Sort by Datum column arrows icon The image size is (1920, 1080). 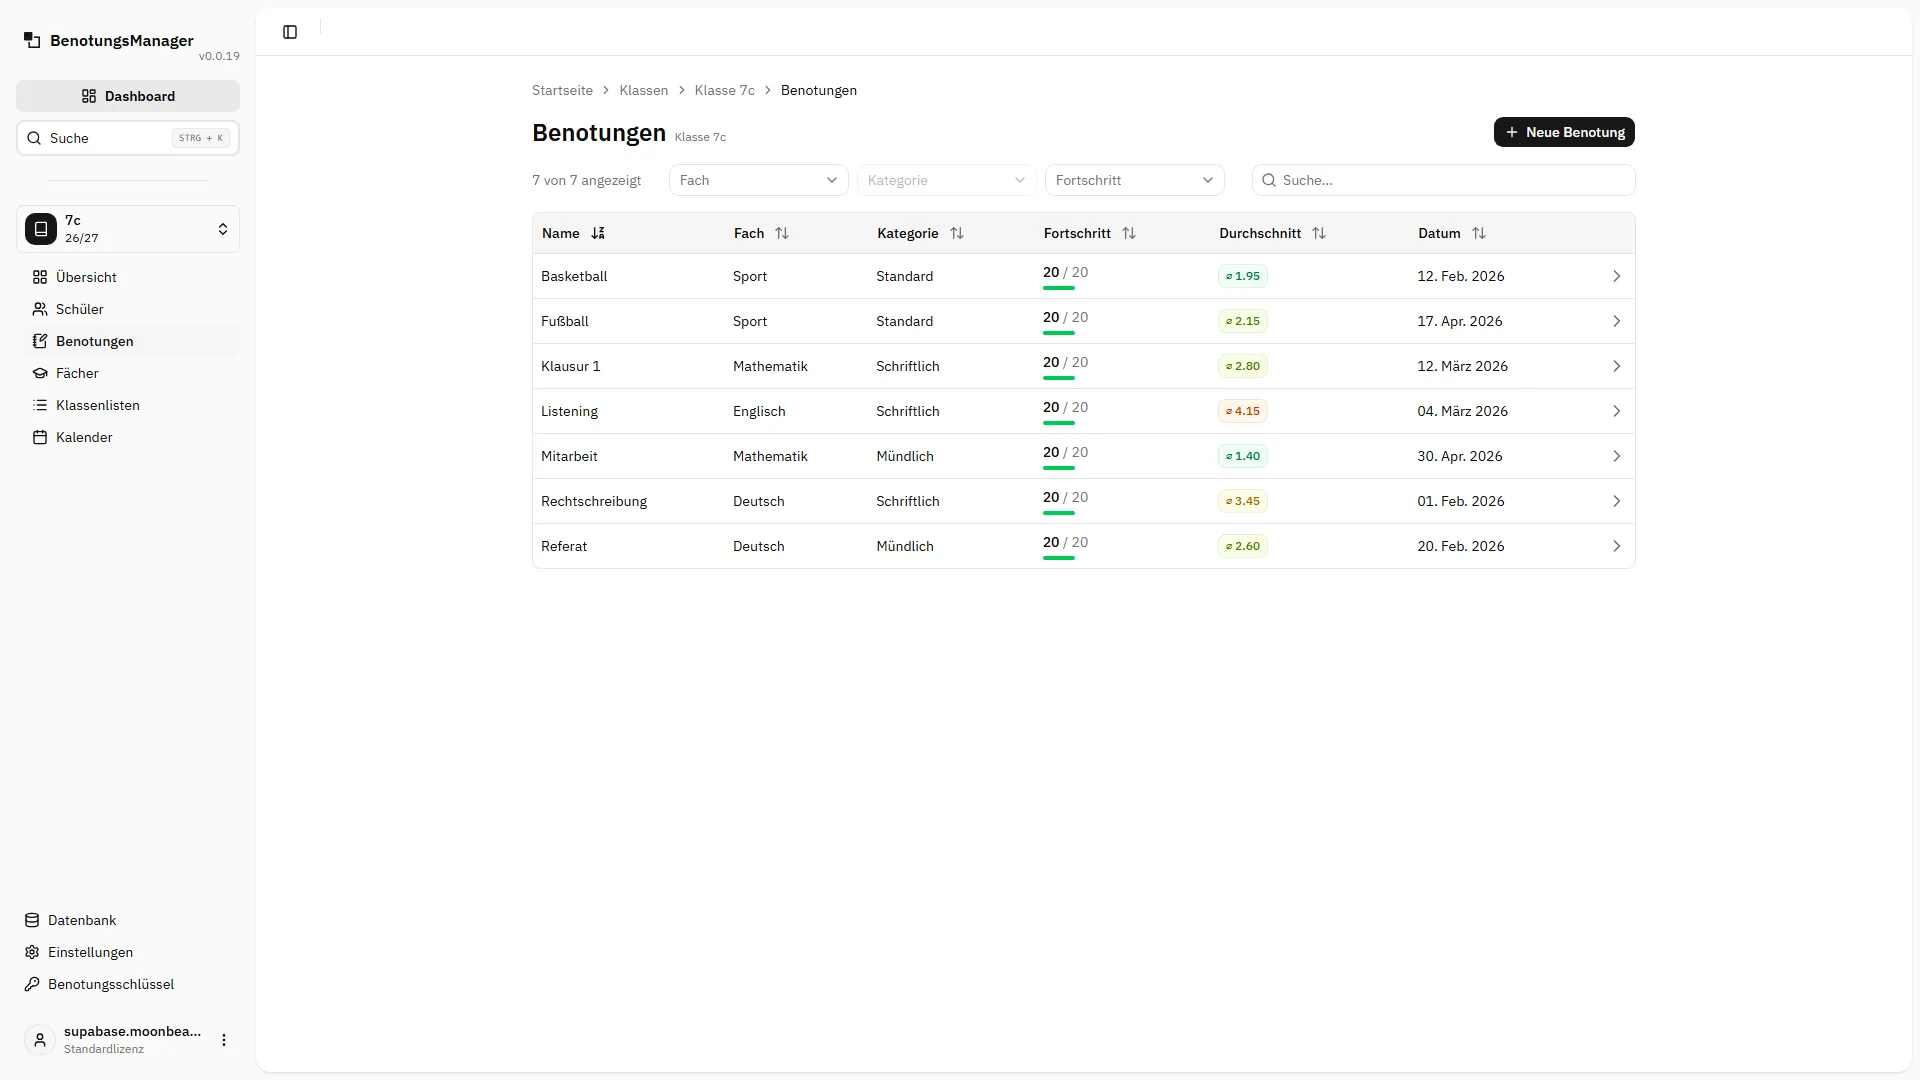(x=1479, y=233)
